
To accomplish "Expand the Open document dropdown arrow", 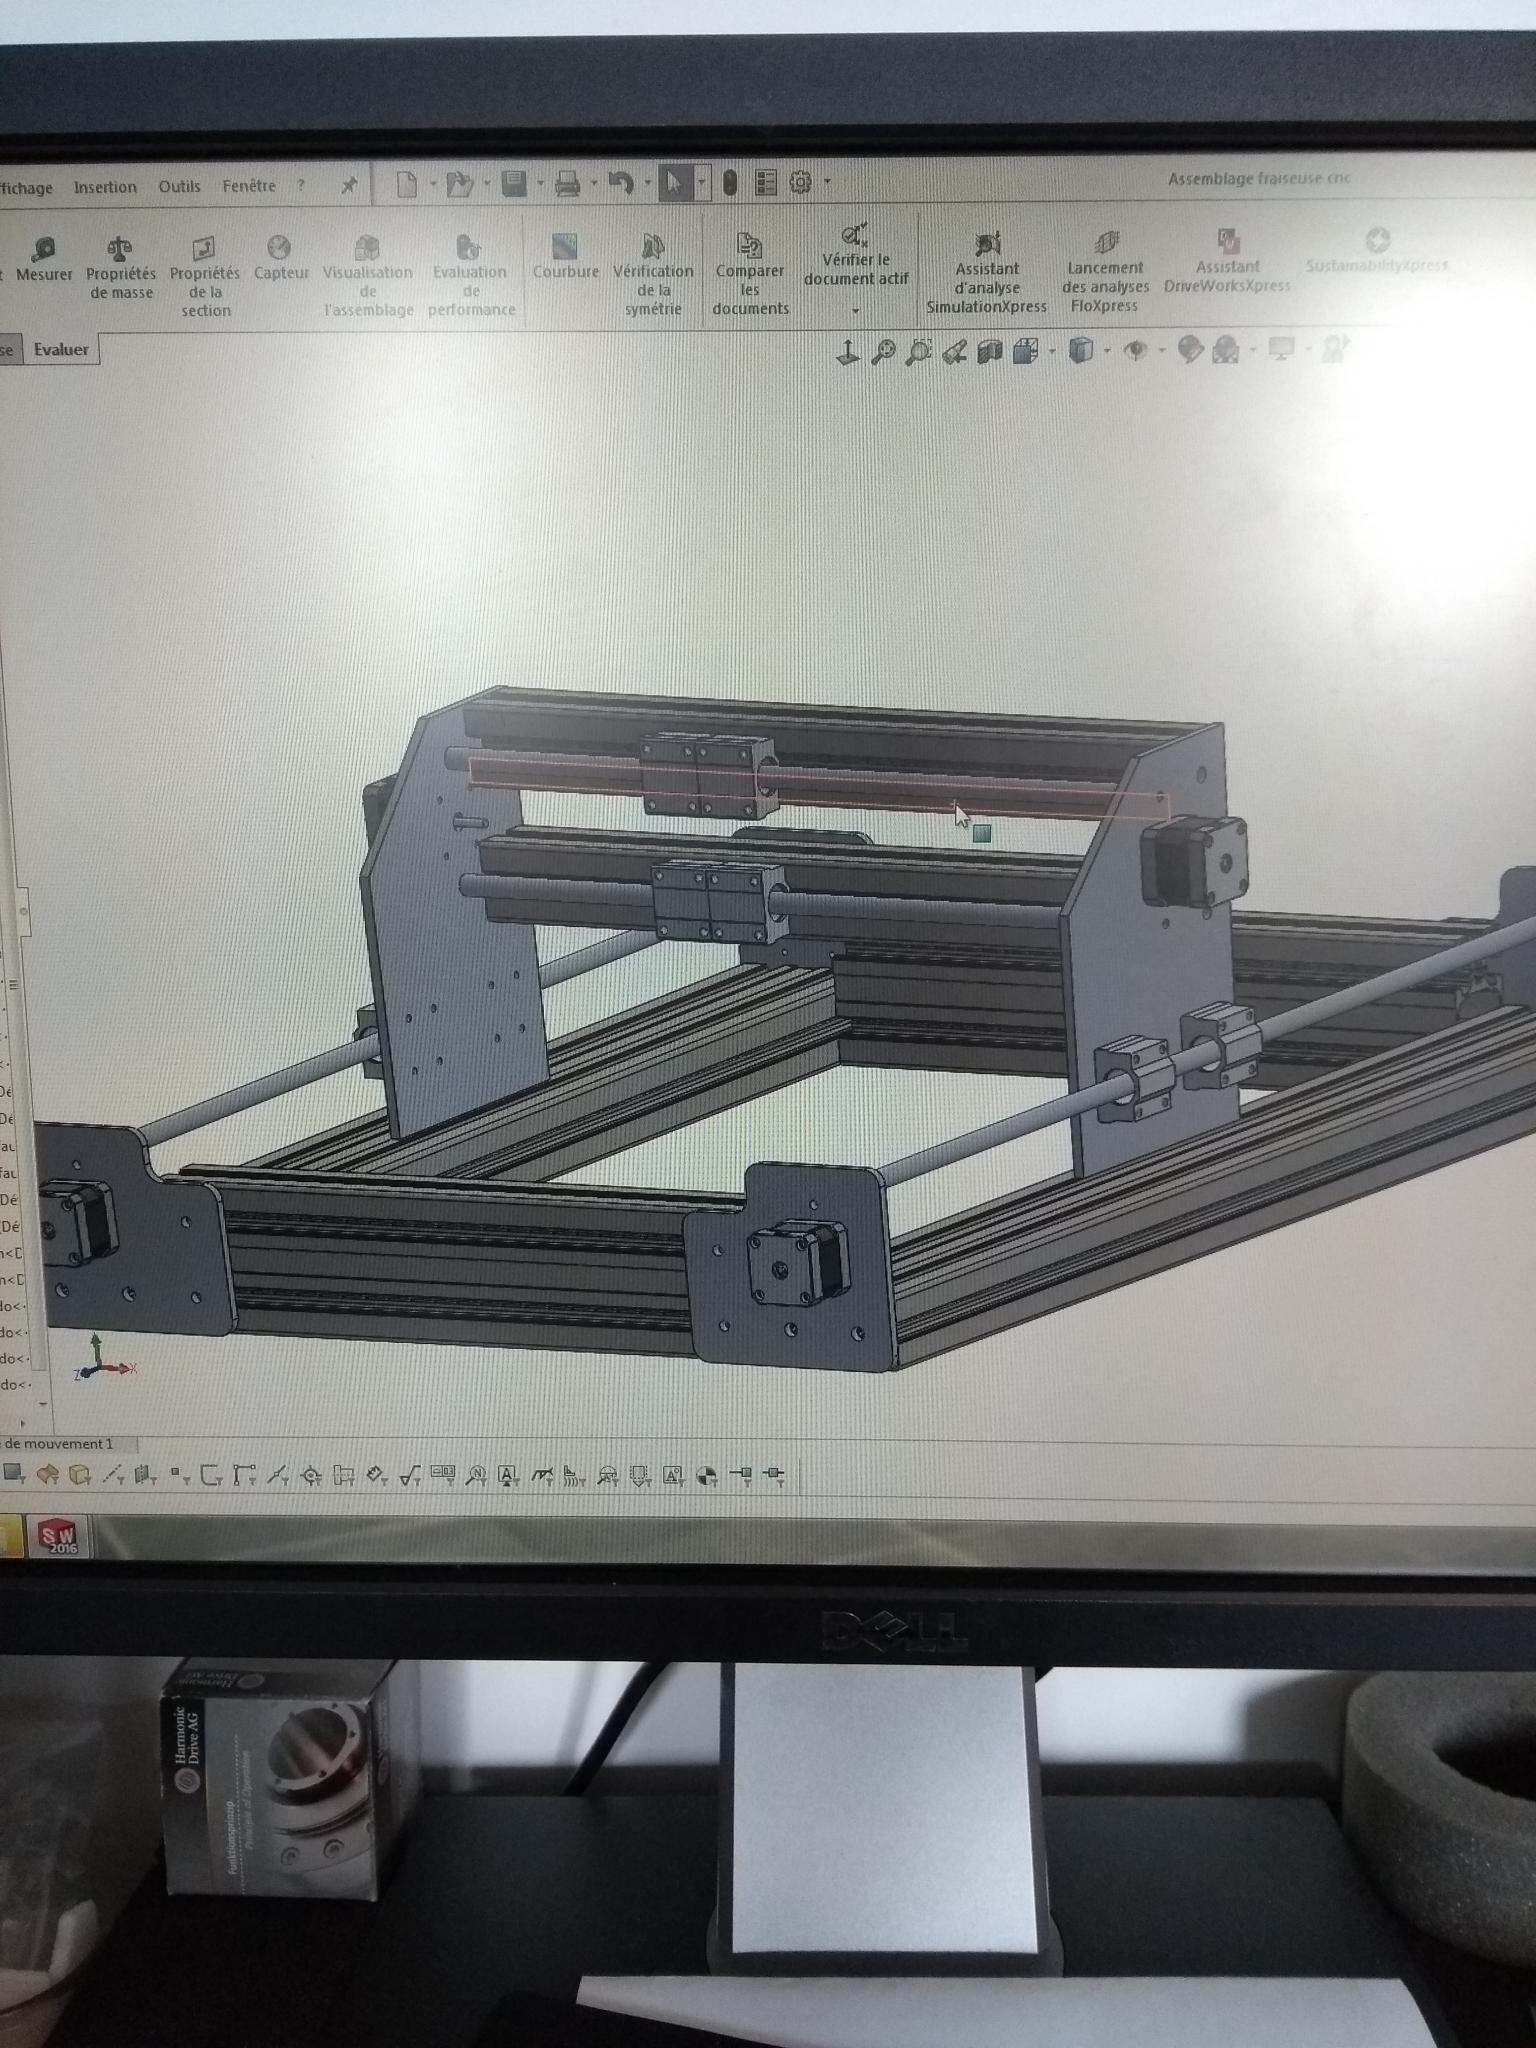I will [487, 184].
